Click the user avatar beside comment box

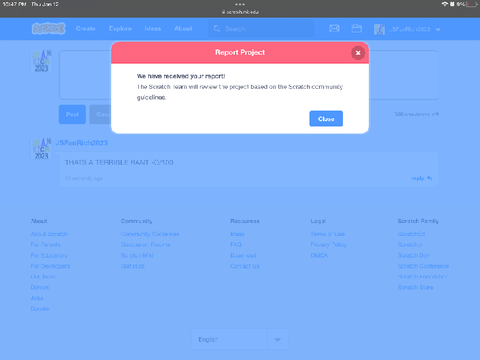coord(41,61)
